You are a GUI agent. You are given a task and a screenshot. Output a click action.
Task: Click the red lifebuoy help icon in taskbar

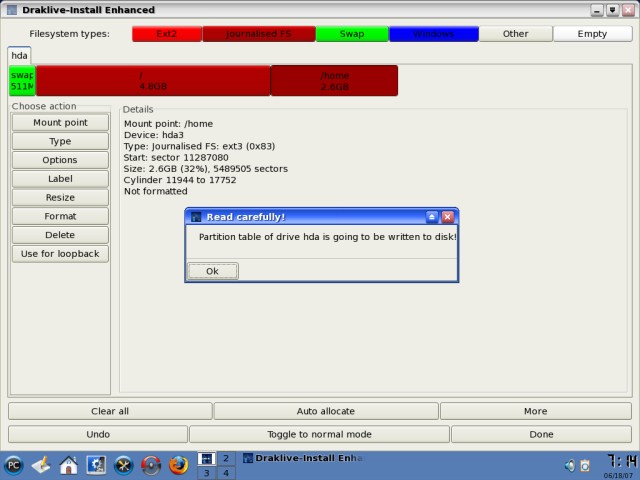click(152, 465)
